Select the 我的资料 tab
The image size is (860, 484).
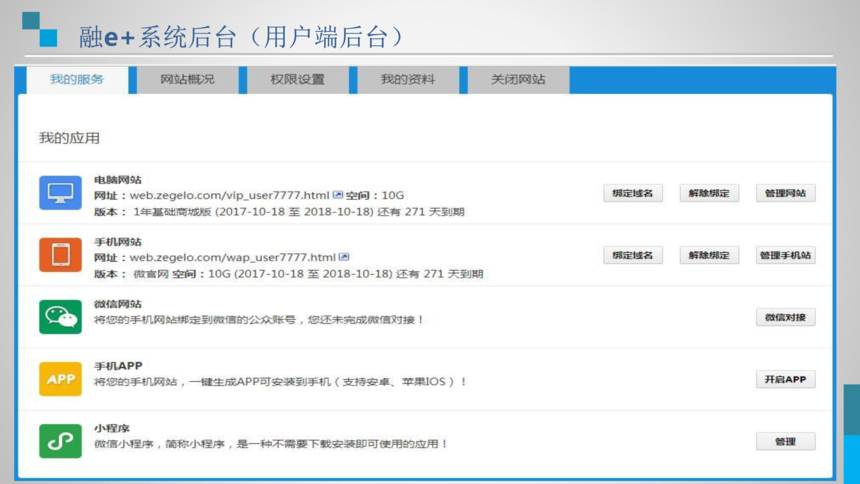coord(407,80)
